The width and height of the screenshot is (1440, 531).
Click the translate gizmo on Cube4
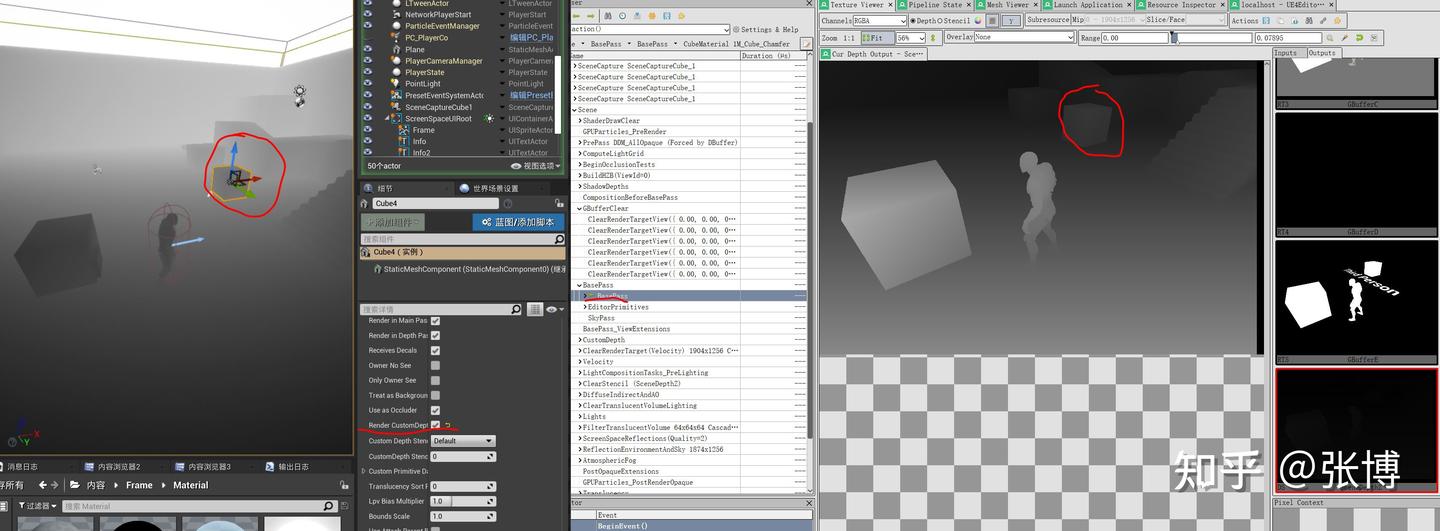(237, 178)
